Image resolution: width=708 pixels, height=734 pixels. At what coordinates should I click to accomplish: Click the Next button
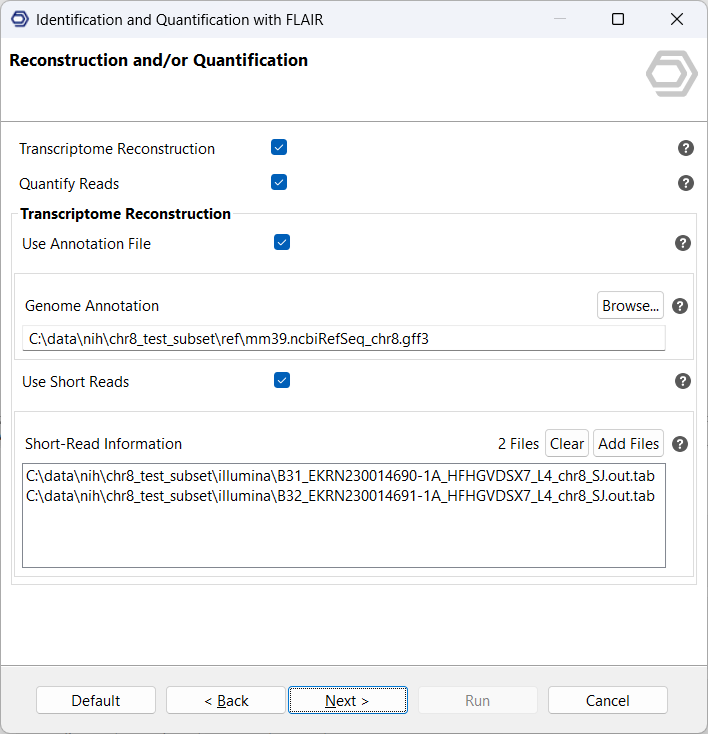click(x=347, y=701)
